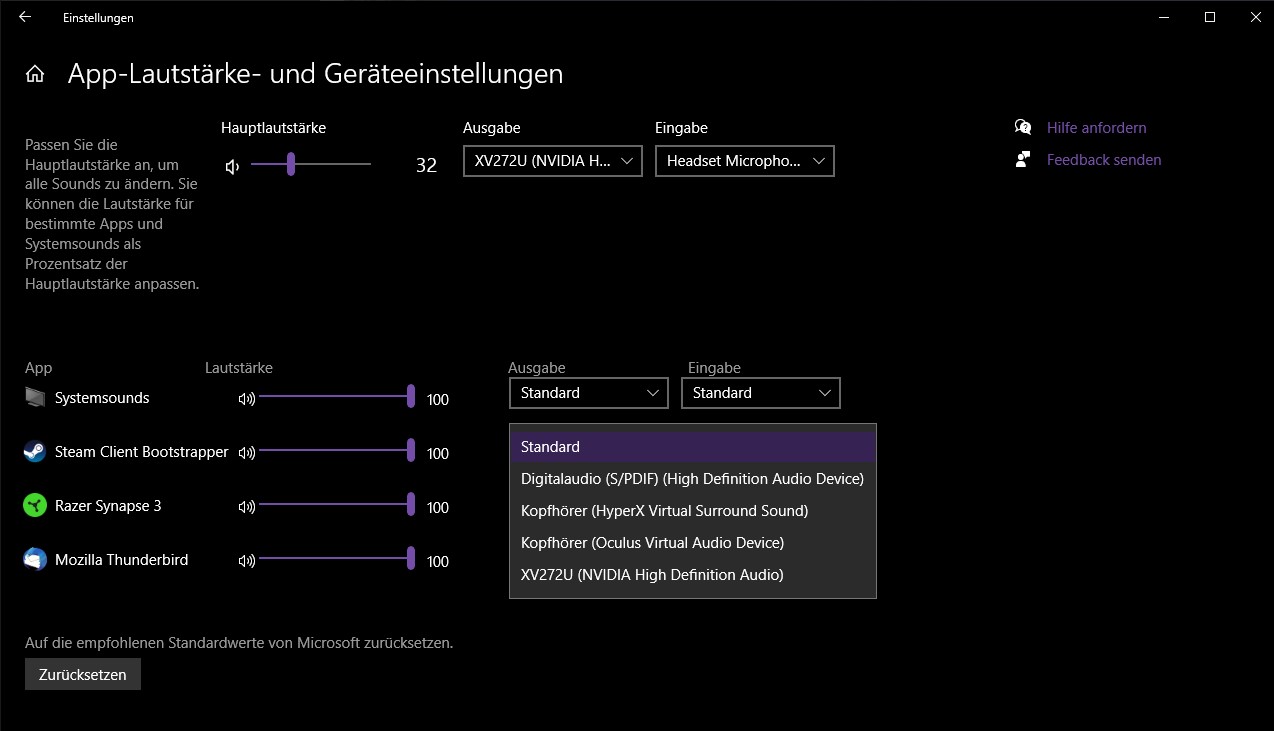Mute the main volume speaker icon

click(x=232, y=166)
